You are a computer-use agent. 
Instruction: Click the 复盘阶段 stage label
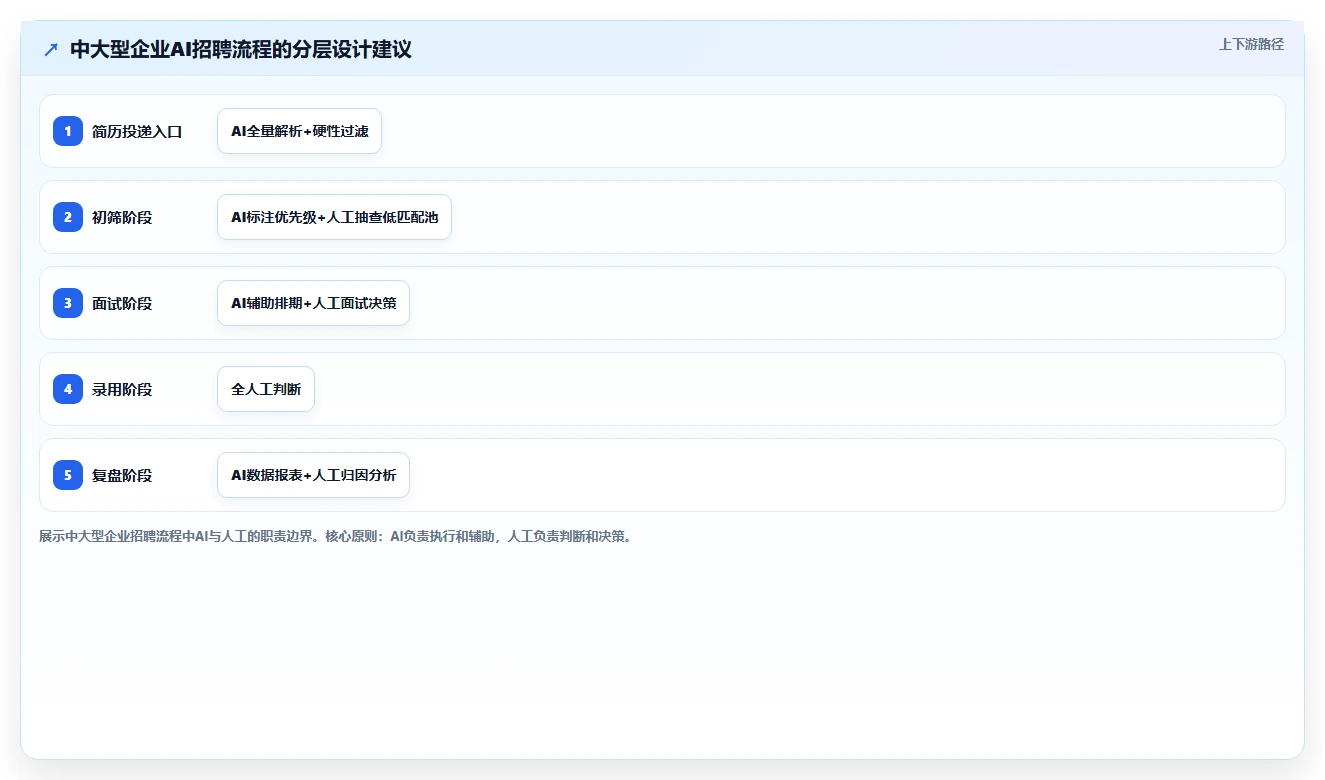(x=122, y=475)
